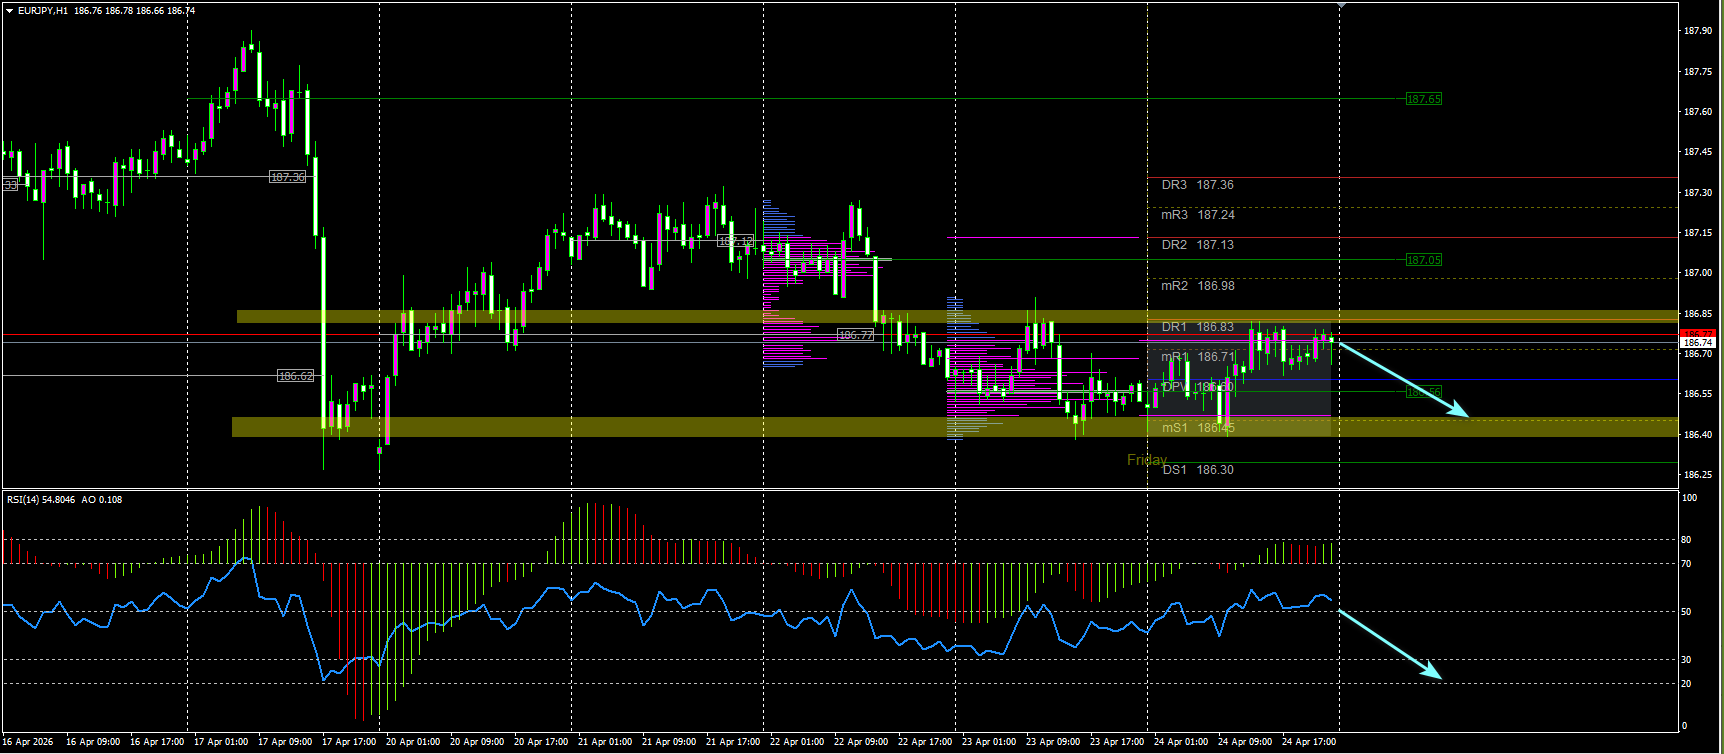Image resolution: width=1724 pixels, height=754 pixels.
Task: Select the DS1 186.30 pivot label
Action: [x=1197, y=470]
